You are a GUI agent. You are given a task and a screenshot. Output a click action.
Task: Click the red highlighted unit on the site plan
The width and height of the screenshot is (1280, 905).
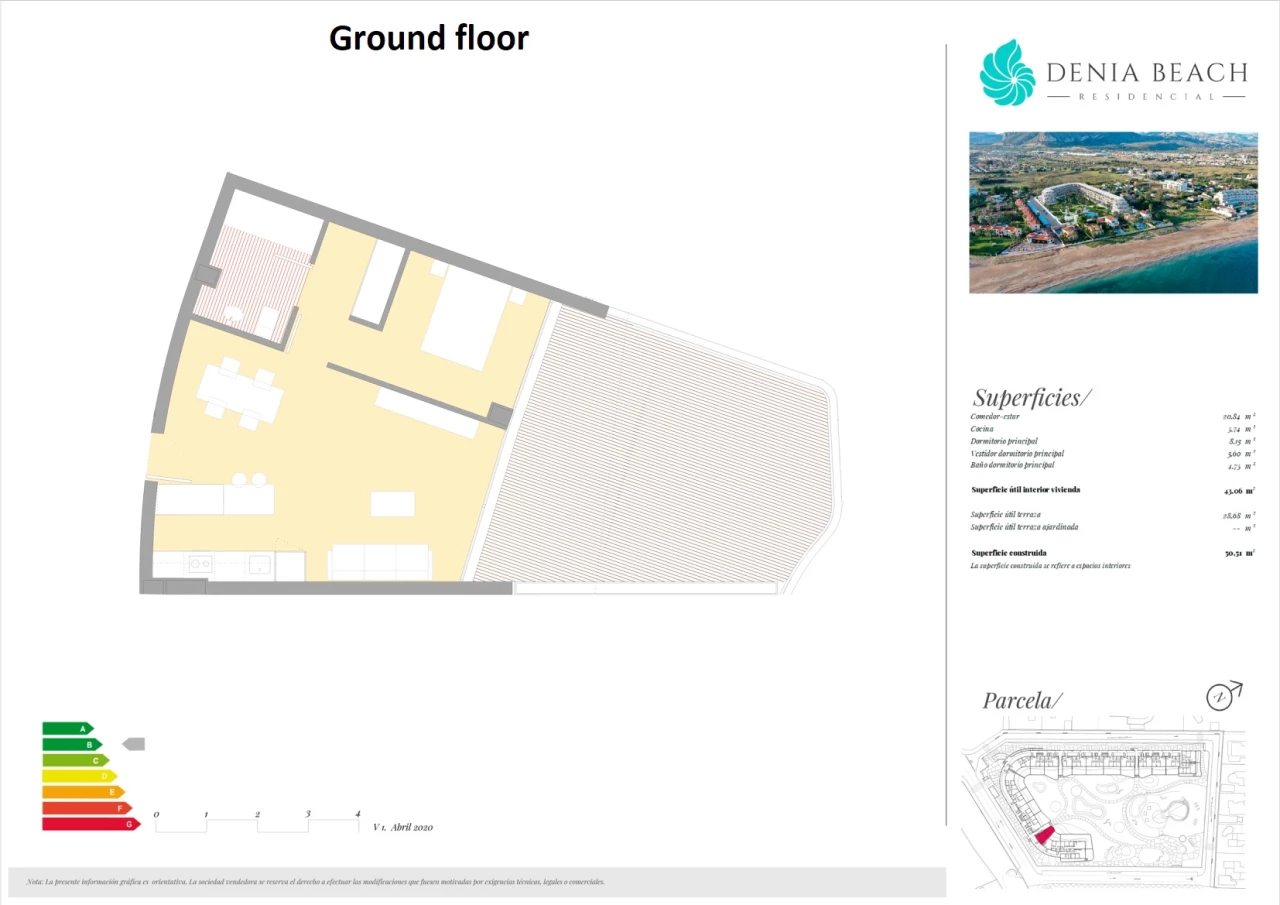point(1043,835)
